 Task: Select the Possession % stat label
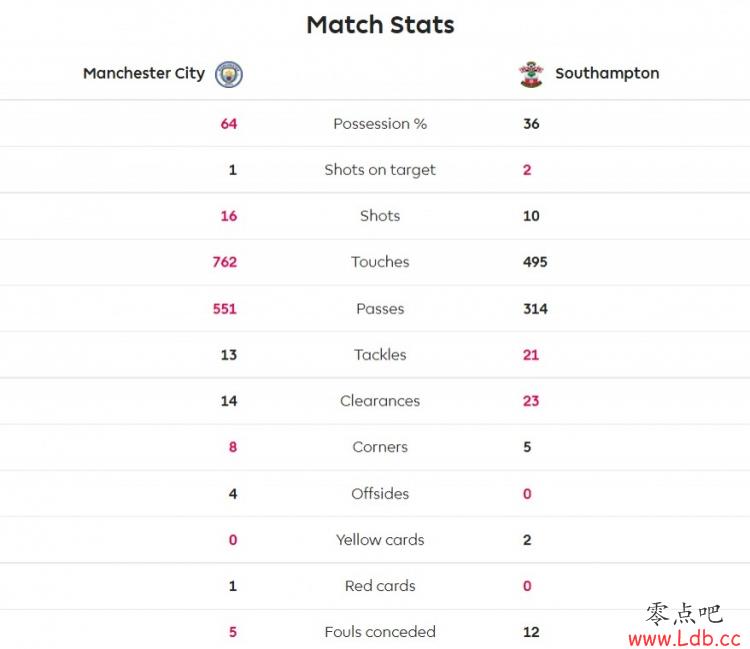point(380,124)
